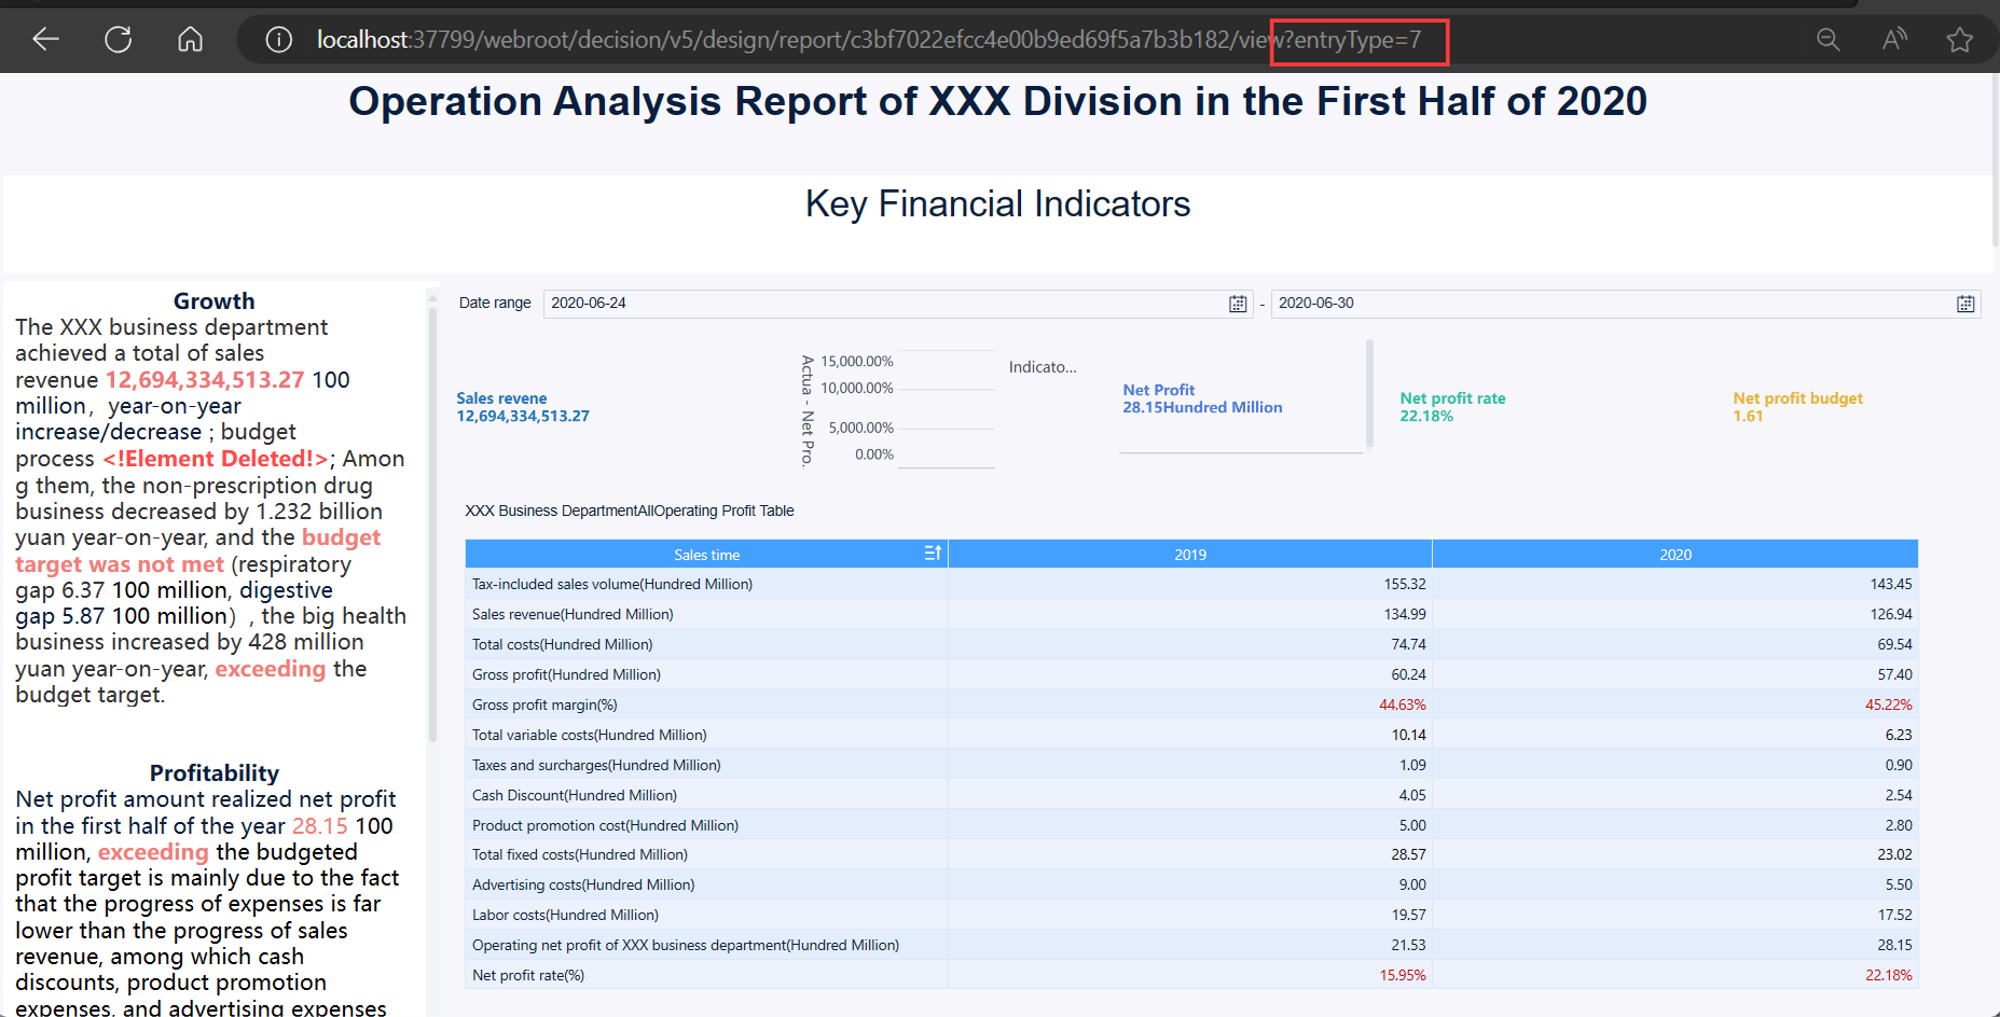Image resolution: width=2000 pixels, height=1017 pixels.
Task: Go back with the browser back arrow
Action: 46,40
